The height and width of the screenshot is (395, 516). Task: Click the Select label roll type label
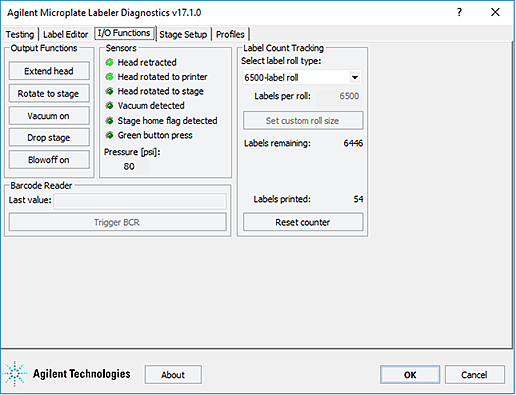[x=281, y=61]
